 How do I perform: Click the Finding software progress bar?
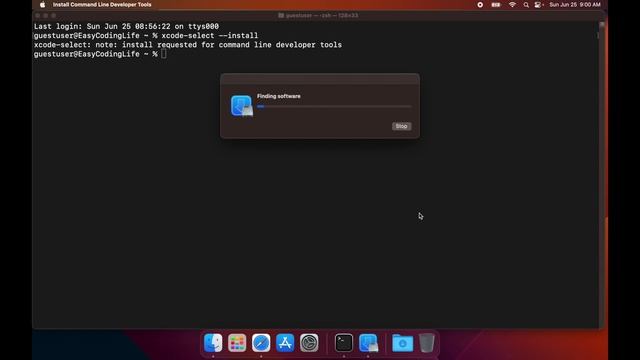[334, 107]
